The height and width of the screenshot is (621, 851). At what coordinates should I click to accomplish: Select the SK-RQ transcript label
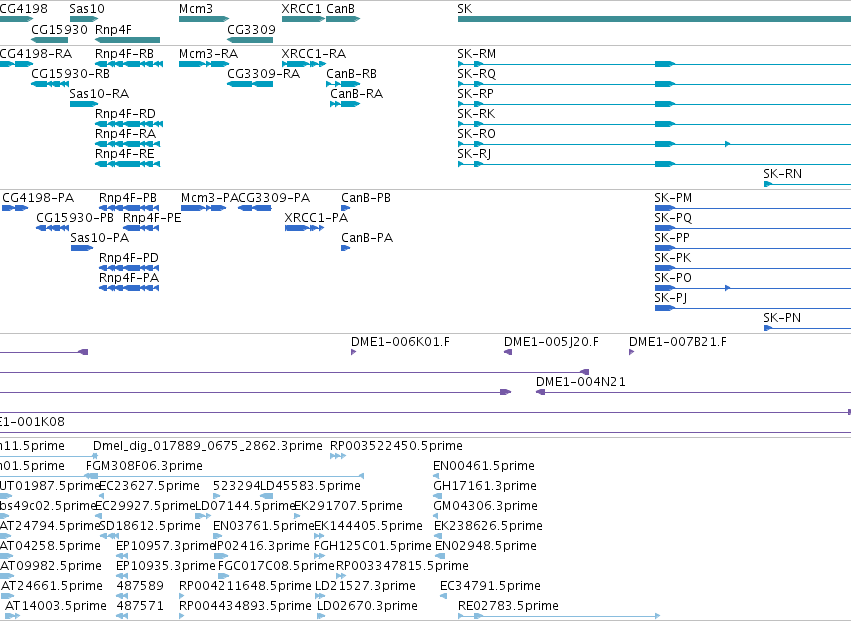477,74
